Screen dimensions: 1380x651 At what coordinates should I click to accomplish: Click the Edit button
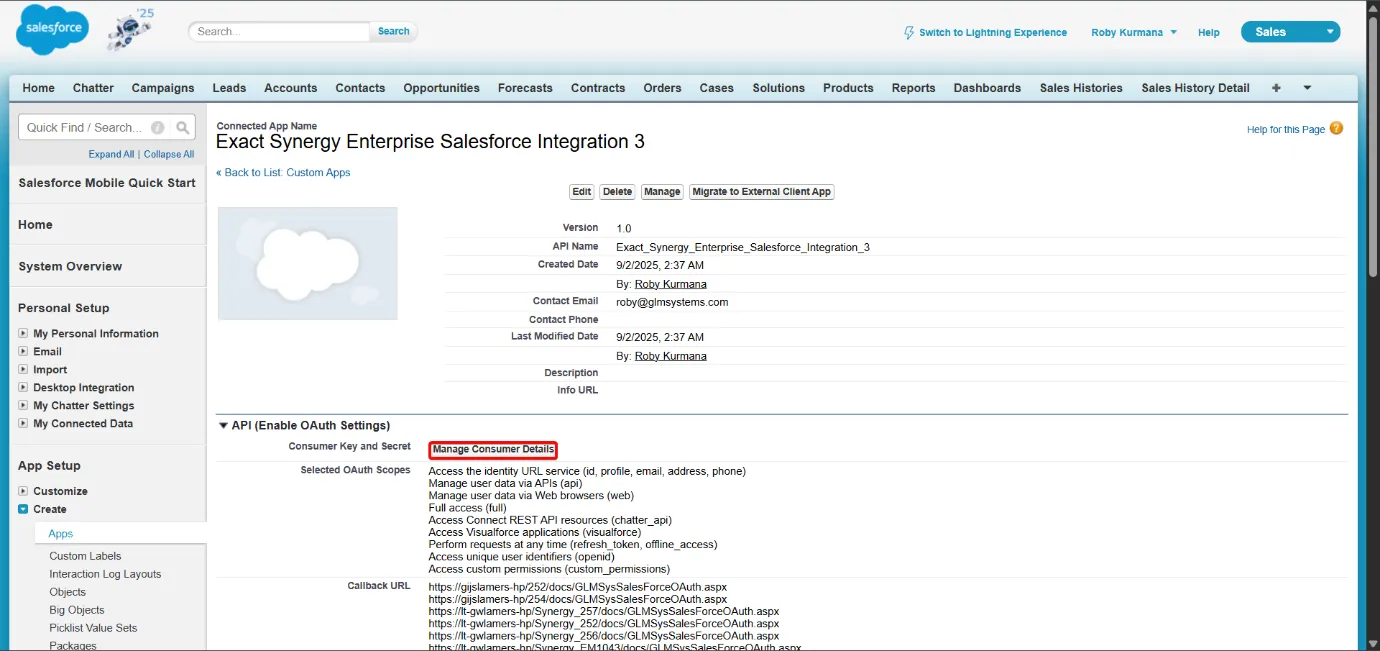tap(582, 191)
